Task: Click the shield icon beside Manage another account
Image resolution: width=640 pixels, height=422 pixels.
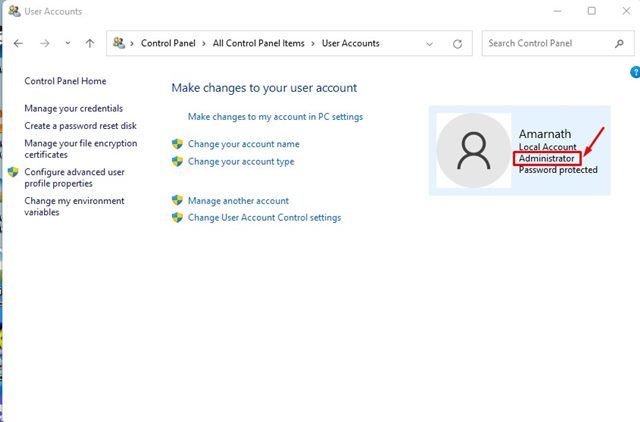Action: click(177, 200)
